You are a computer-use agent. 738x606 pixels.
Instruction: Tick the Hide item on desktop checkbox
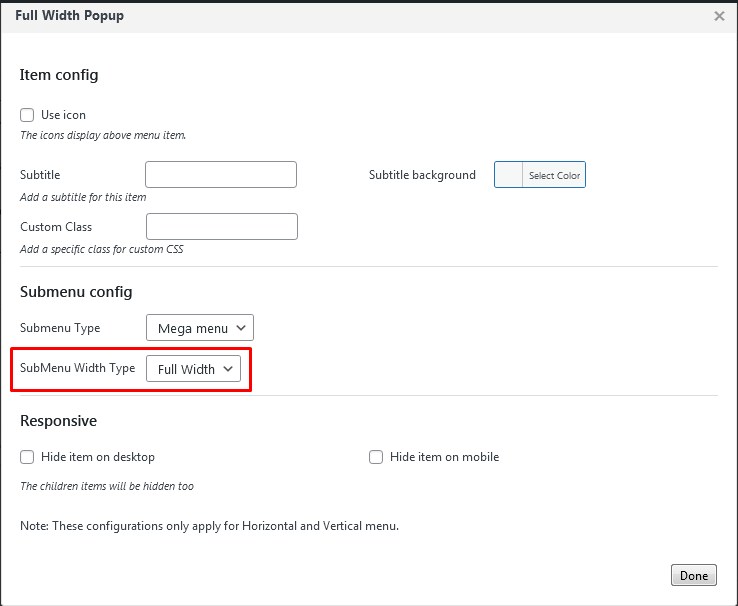click(27, 457)
